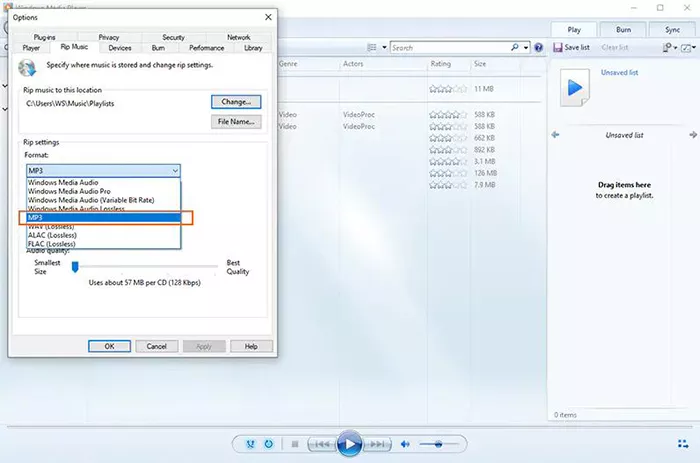700x463 pixels.
Task: Choose Windows Media Audio from the format list
Action: click(104, 182)
